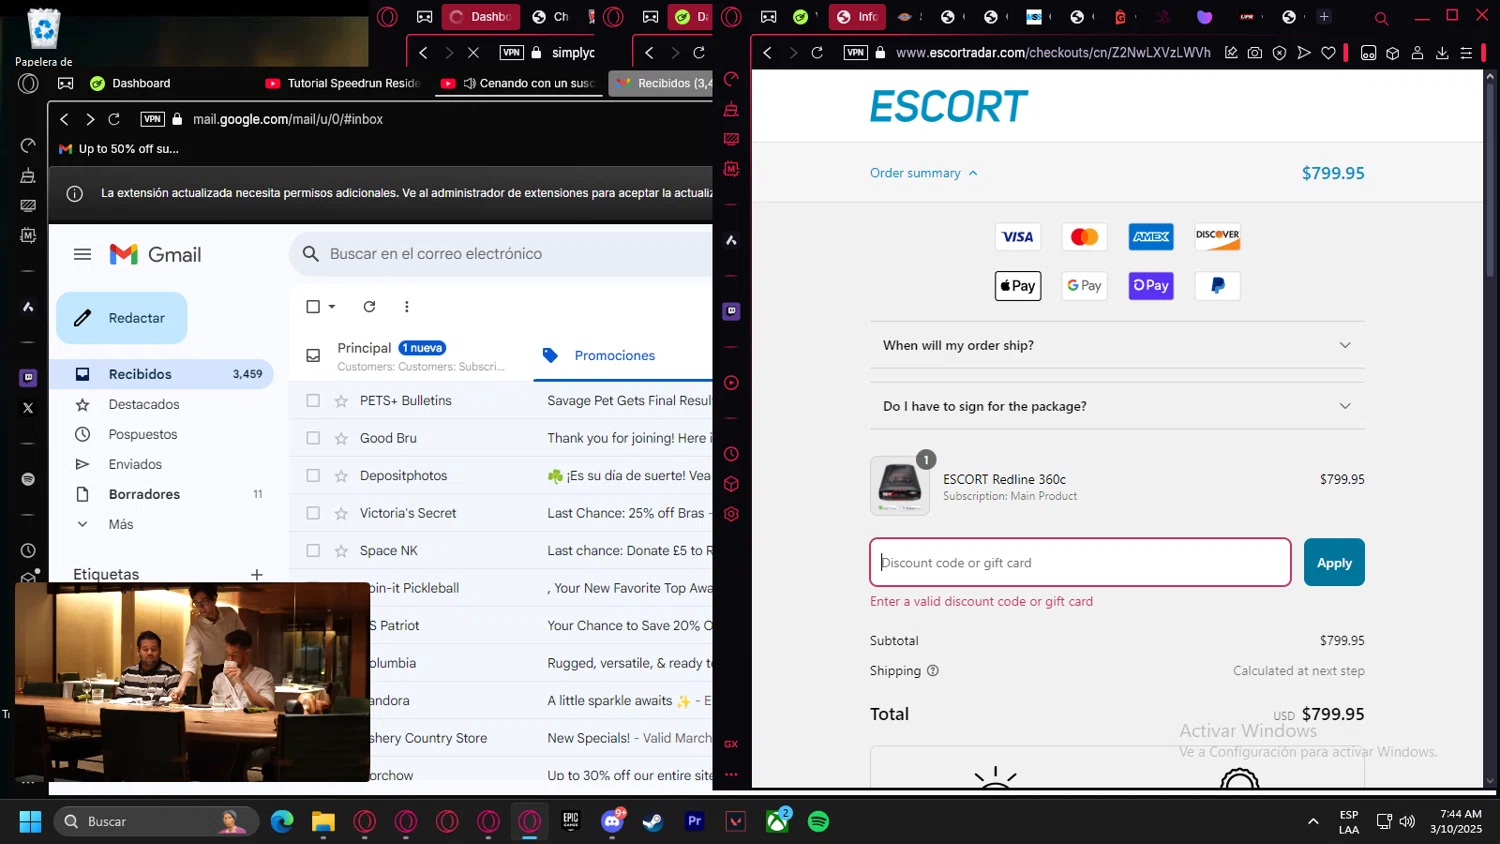Open the Promociones inbox tab

[622, 356]
